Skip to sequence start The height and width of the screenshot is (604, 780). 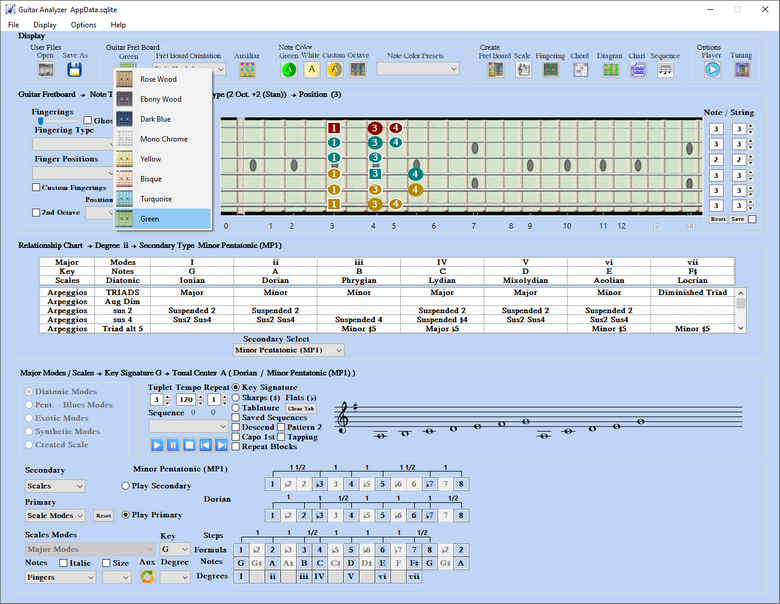205,445
